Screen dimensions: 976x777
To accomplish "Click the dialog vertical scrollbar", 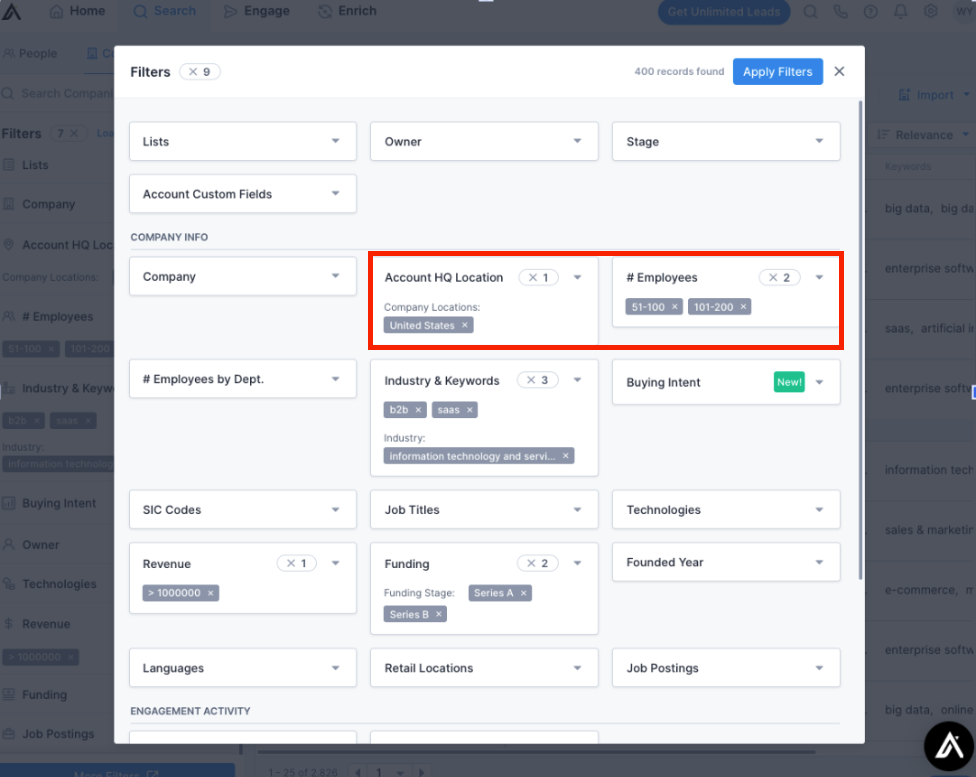I will (x=861, y=340).
